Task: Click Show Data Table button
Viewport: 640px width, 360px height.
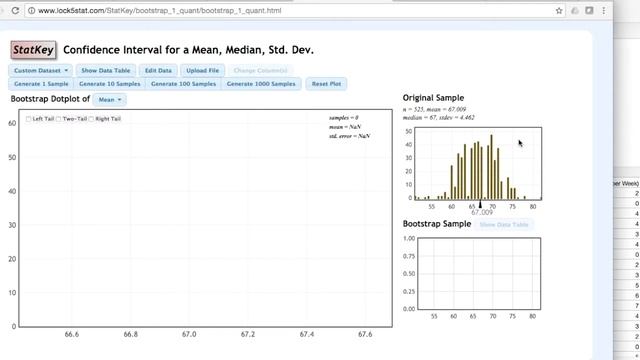Action: [105, 71]
